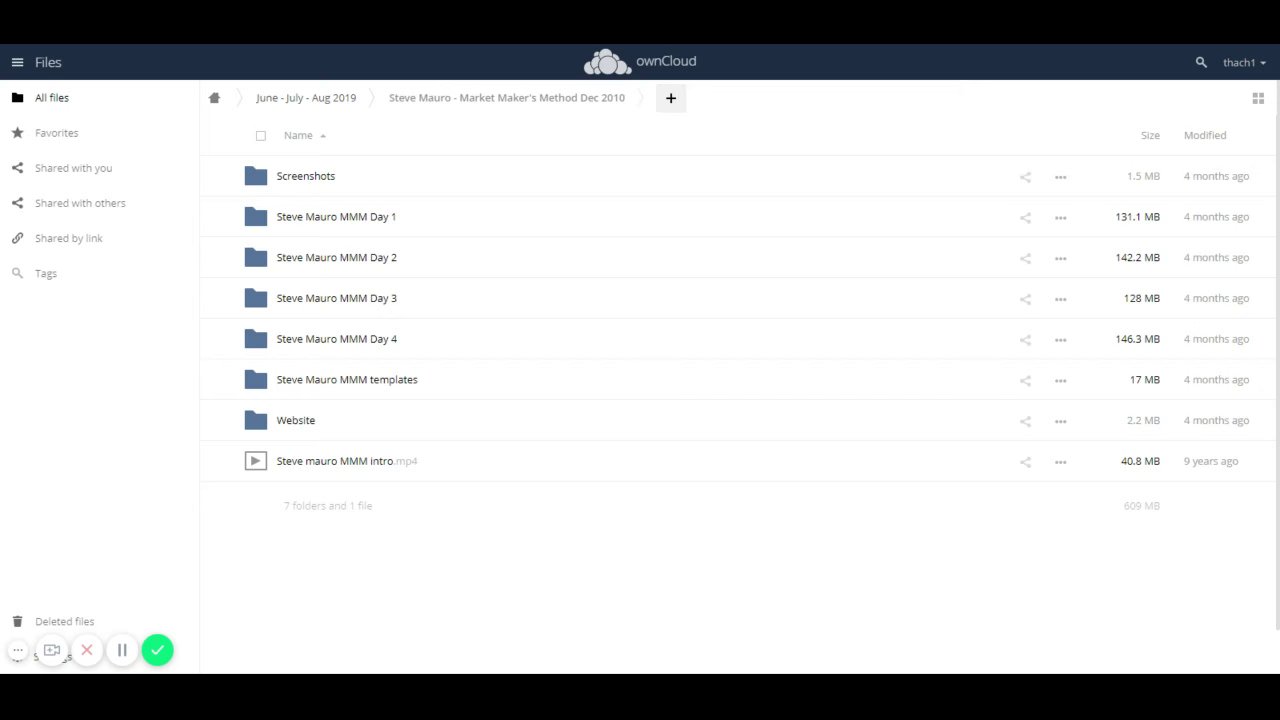This screenshot has height=720, width=1280.
Task: Click Steve Mauro - Market Maker's Method breadcrumb
Action: coord(507,98)
